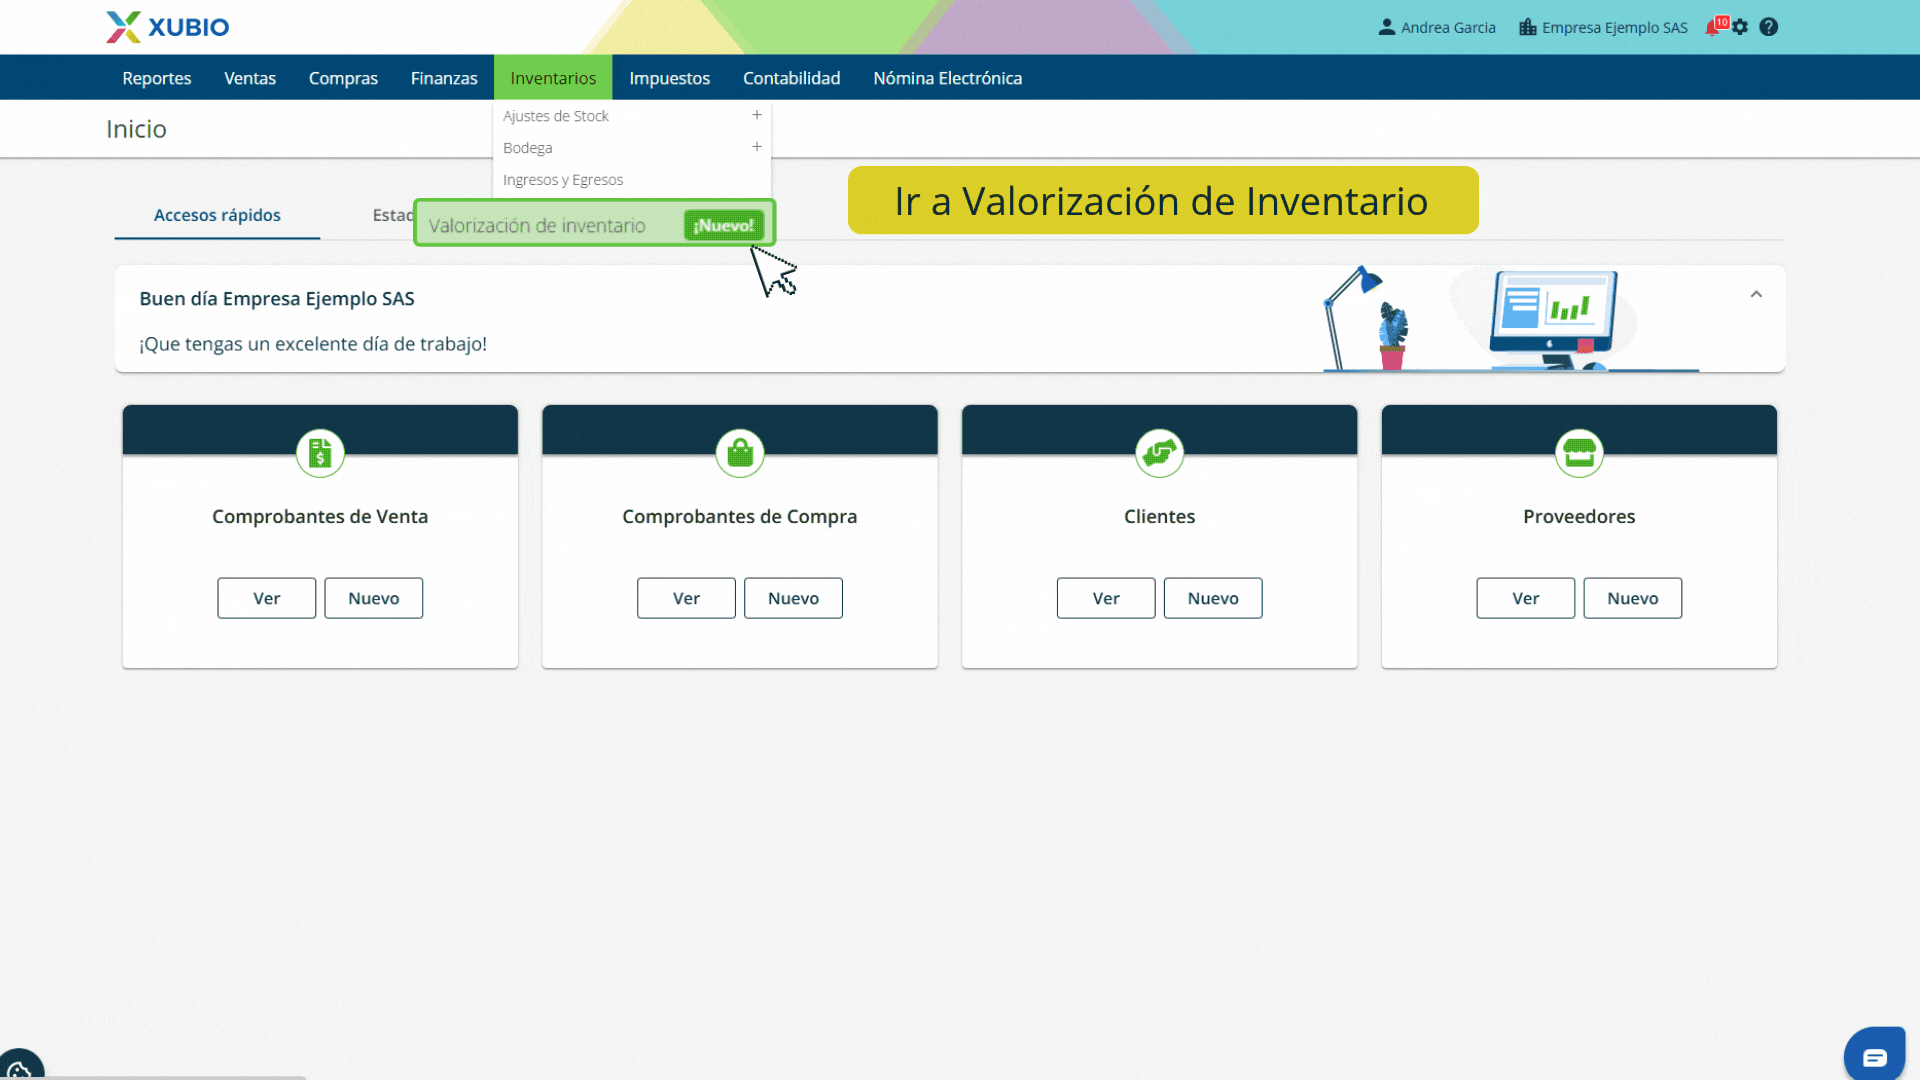Collapse the greeting banner chevron
The height and width of the screenshot is (1080, 1920).
point(1756,294)
